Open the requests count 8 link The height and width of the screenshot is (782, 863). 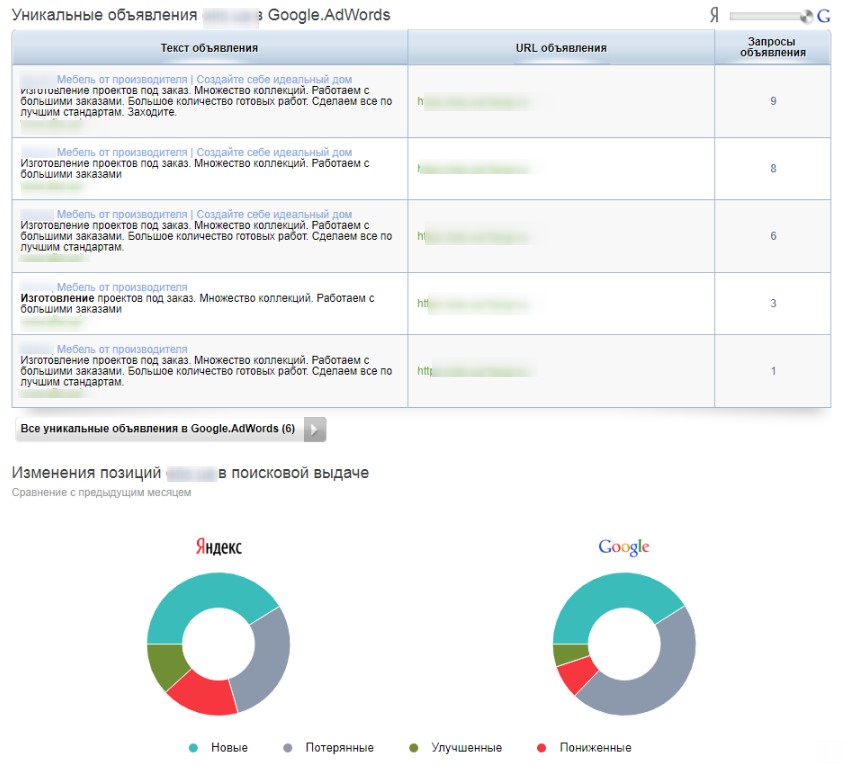tap(773, 168)
